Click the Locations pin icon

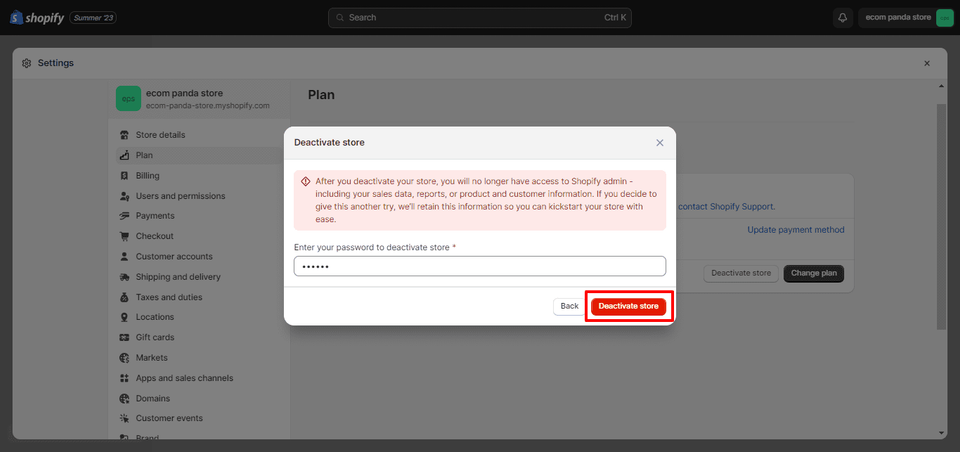[124, 317]
